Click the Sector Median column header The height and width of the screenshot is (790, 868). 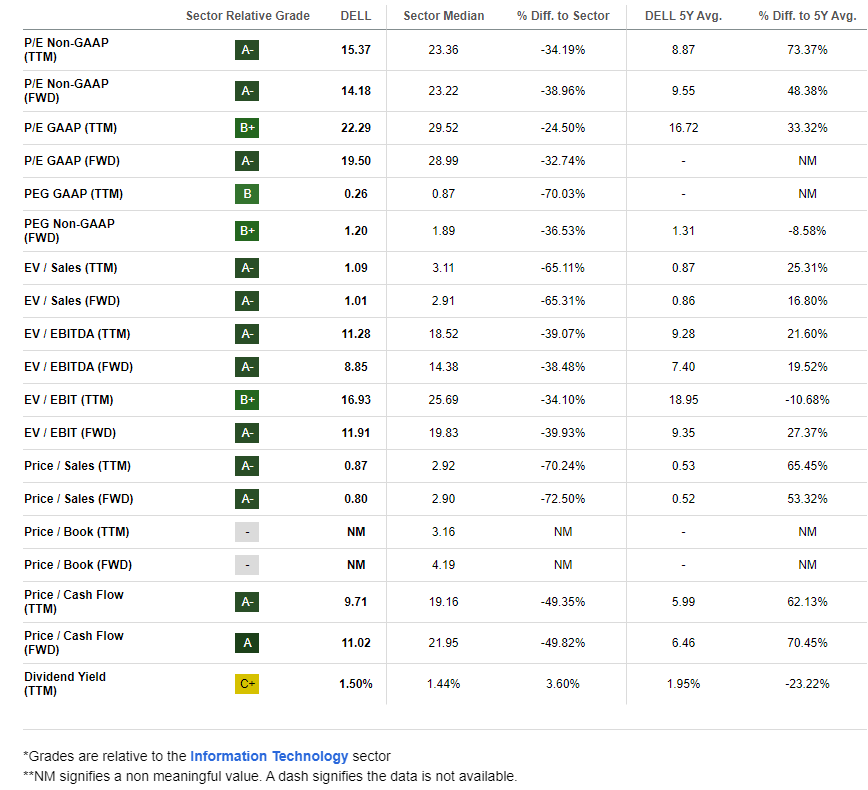443,16
